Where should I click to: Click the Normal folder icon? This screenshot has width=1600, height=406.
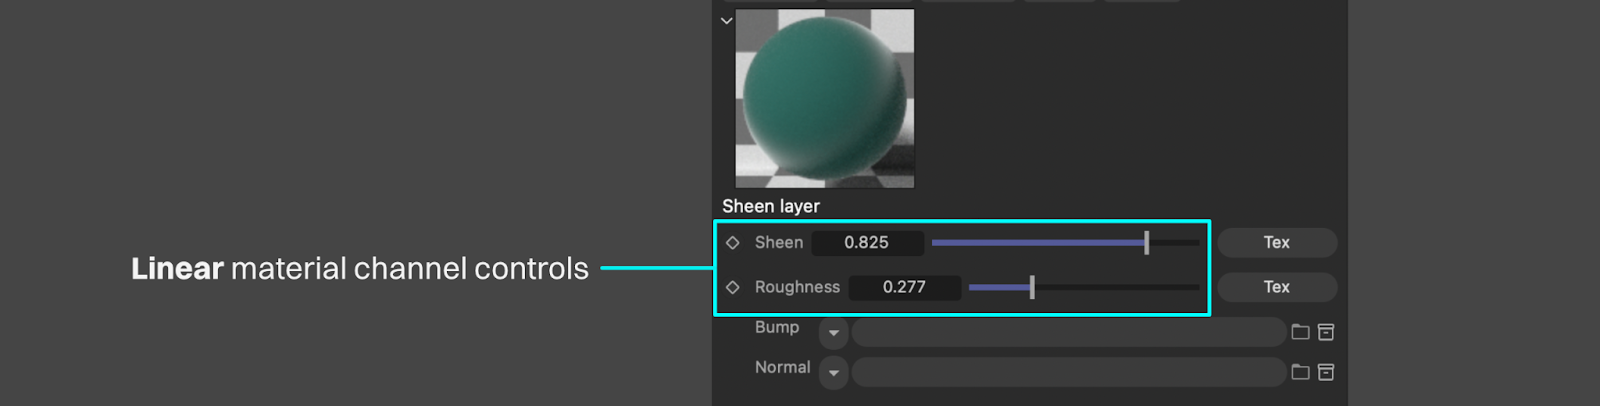(1300, 372)
